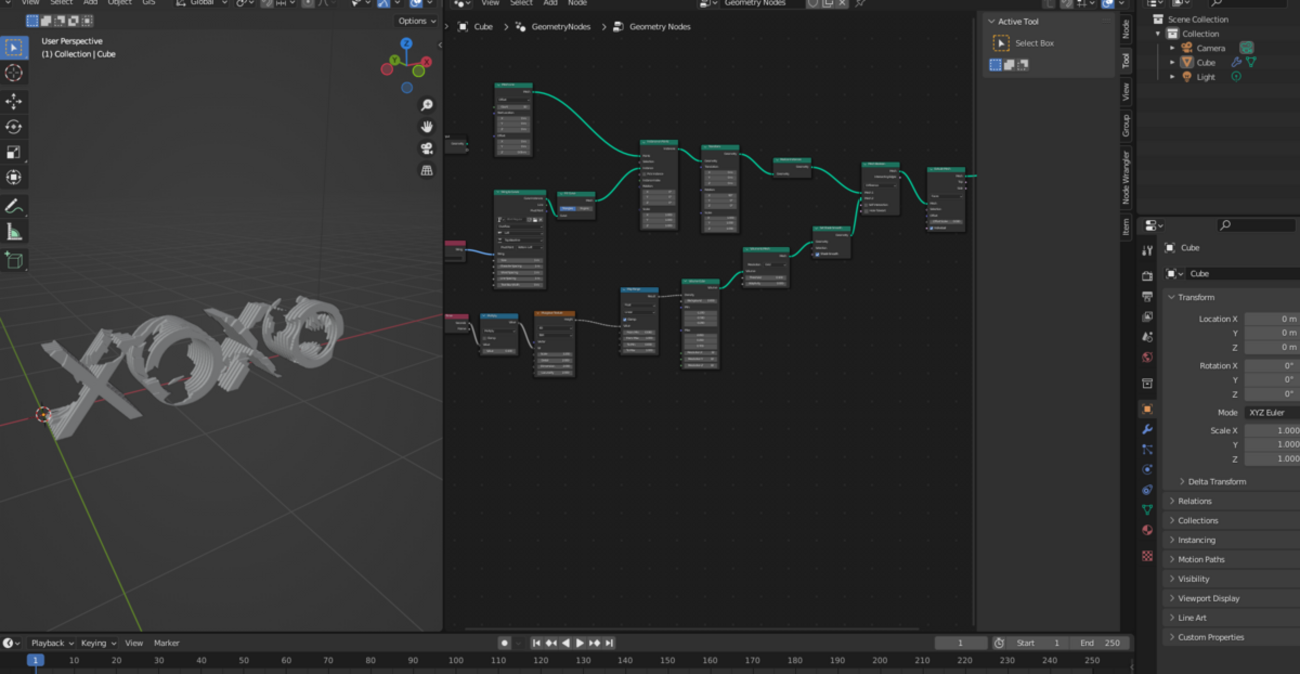Toggle camera view in the viewport
This screenshot has width=1300, height=674.
(x=427, y=148)
